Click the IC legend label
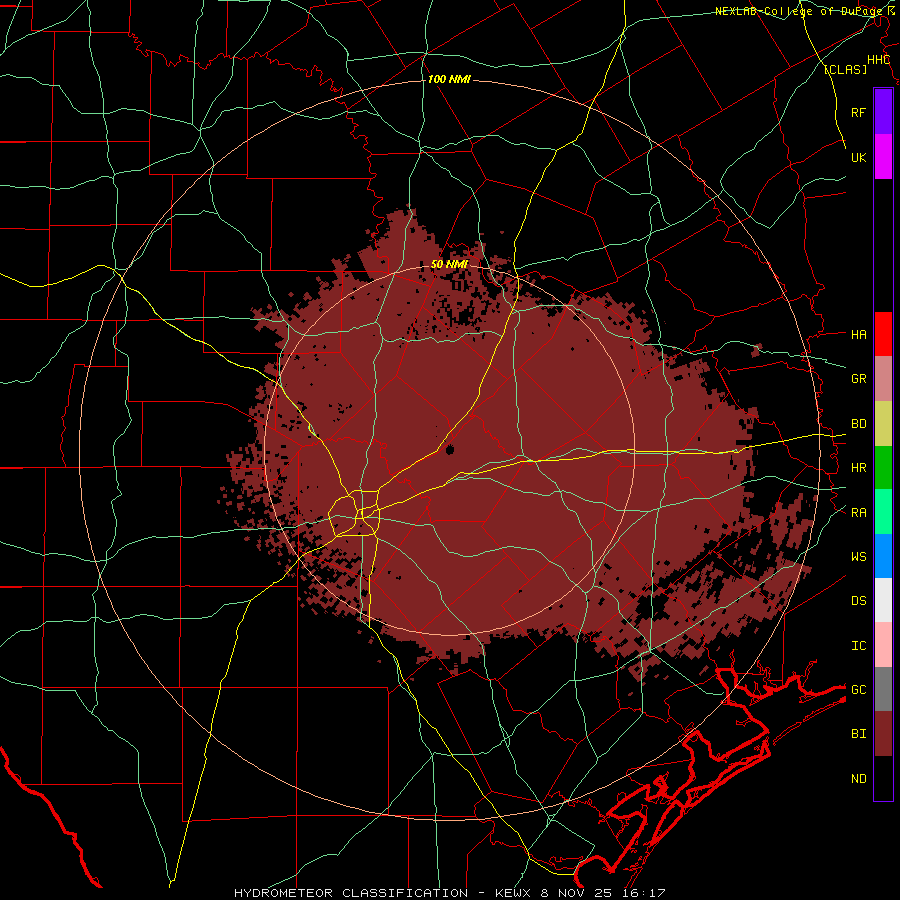900x900 pixels. point(858,645)
